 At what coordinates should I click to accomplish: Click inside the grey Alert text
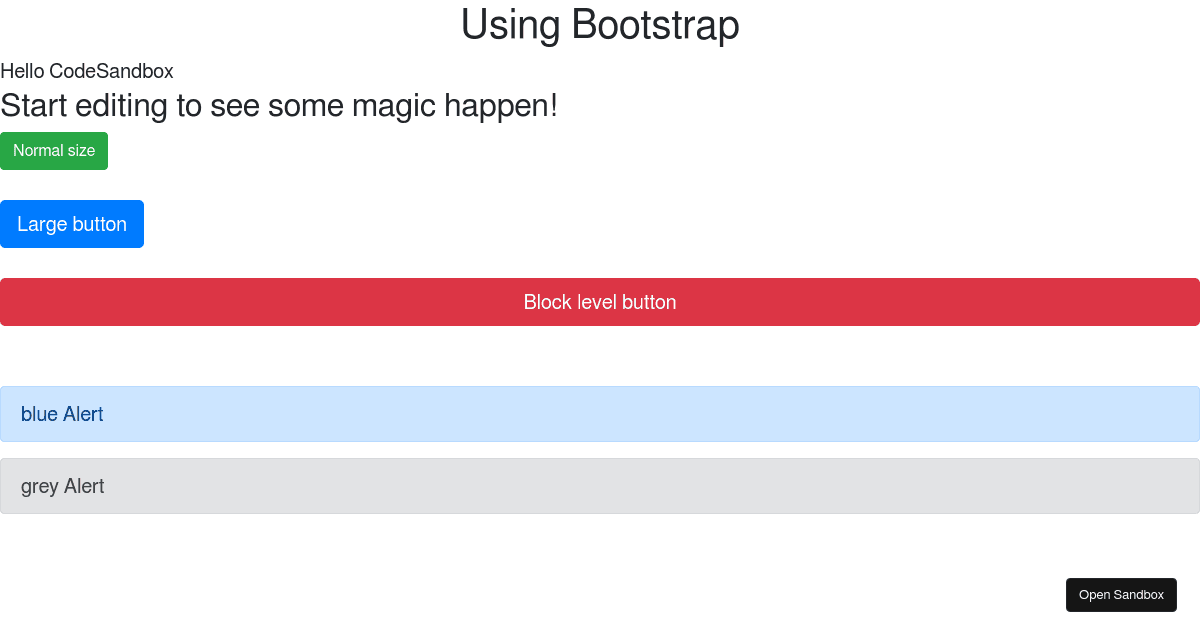[63, 486]
